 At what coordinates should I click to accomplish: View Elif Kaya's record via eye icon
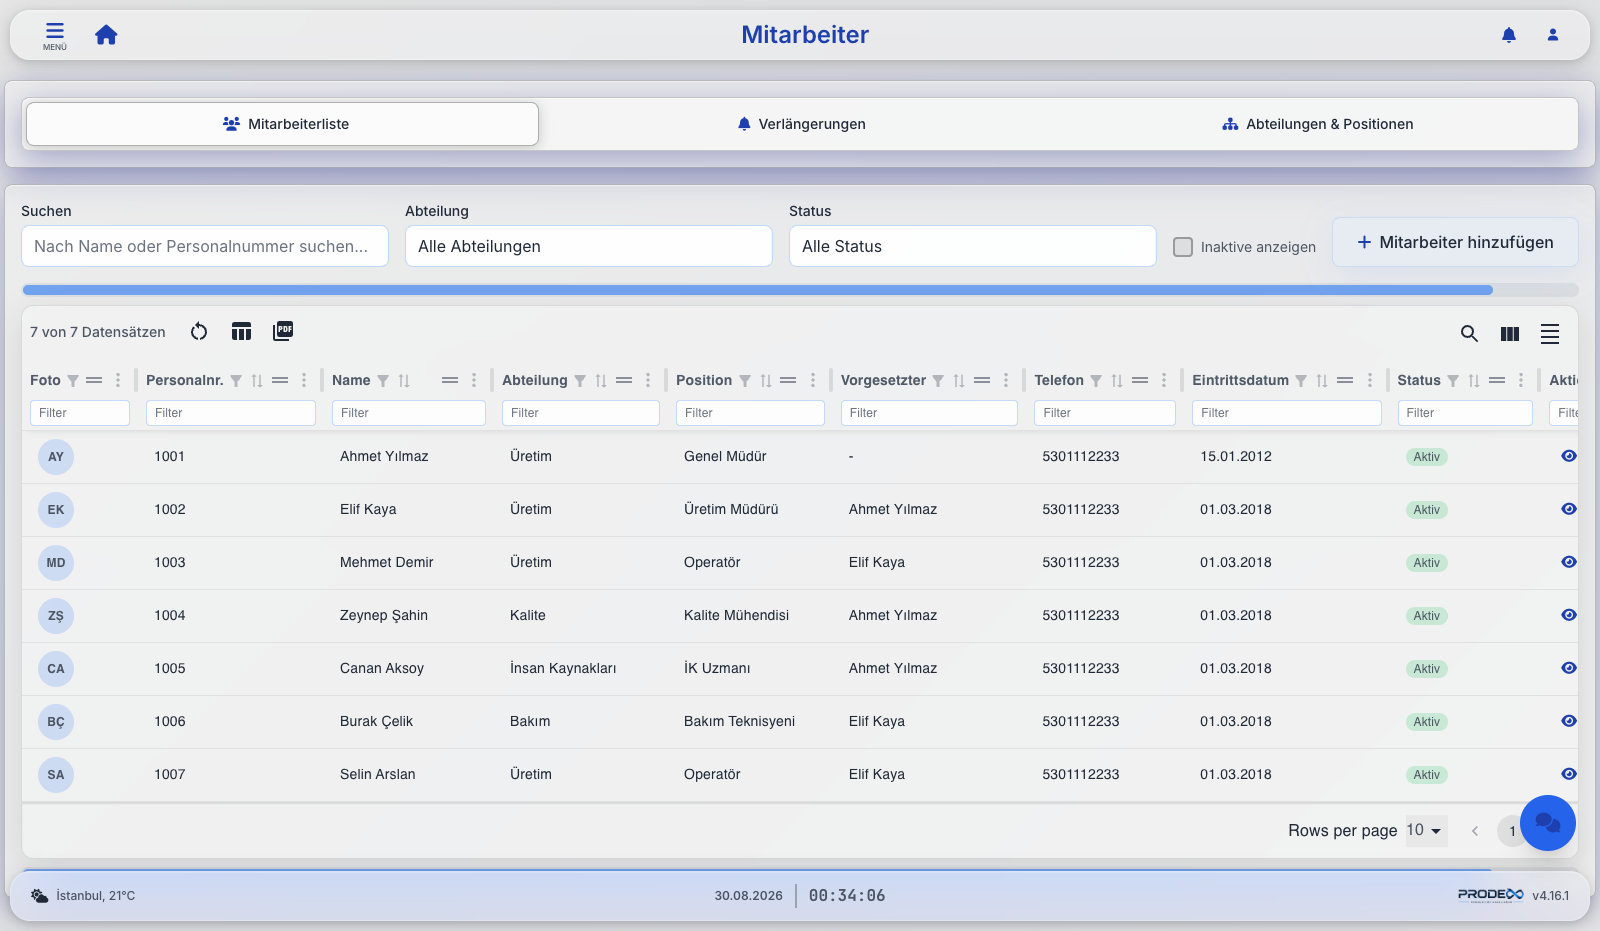click(1569, 509)
